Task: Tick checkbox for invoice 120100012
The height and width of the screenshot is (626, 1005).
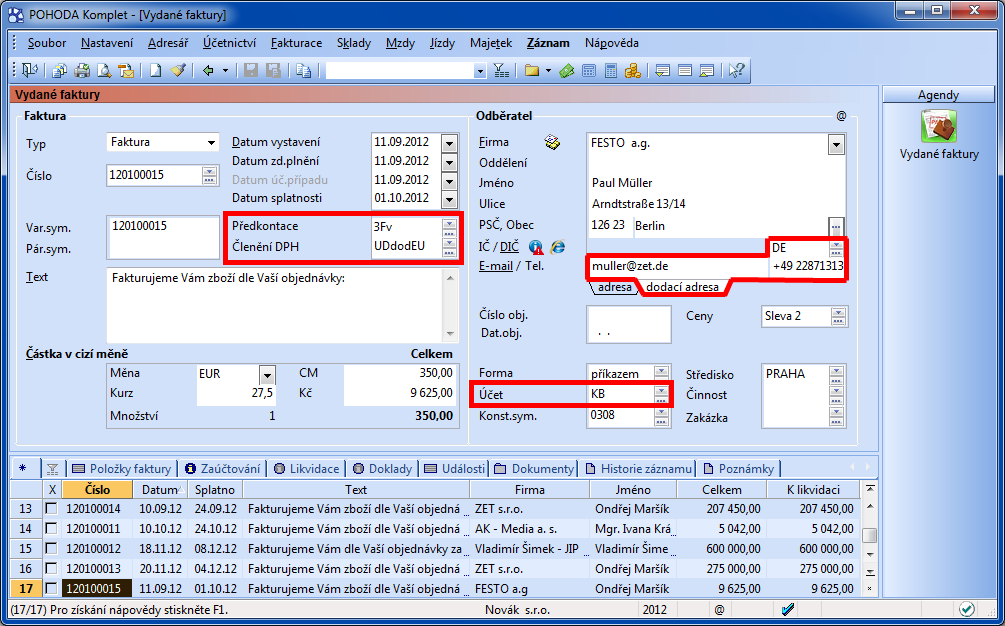Action: (x=51, y=548)
